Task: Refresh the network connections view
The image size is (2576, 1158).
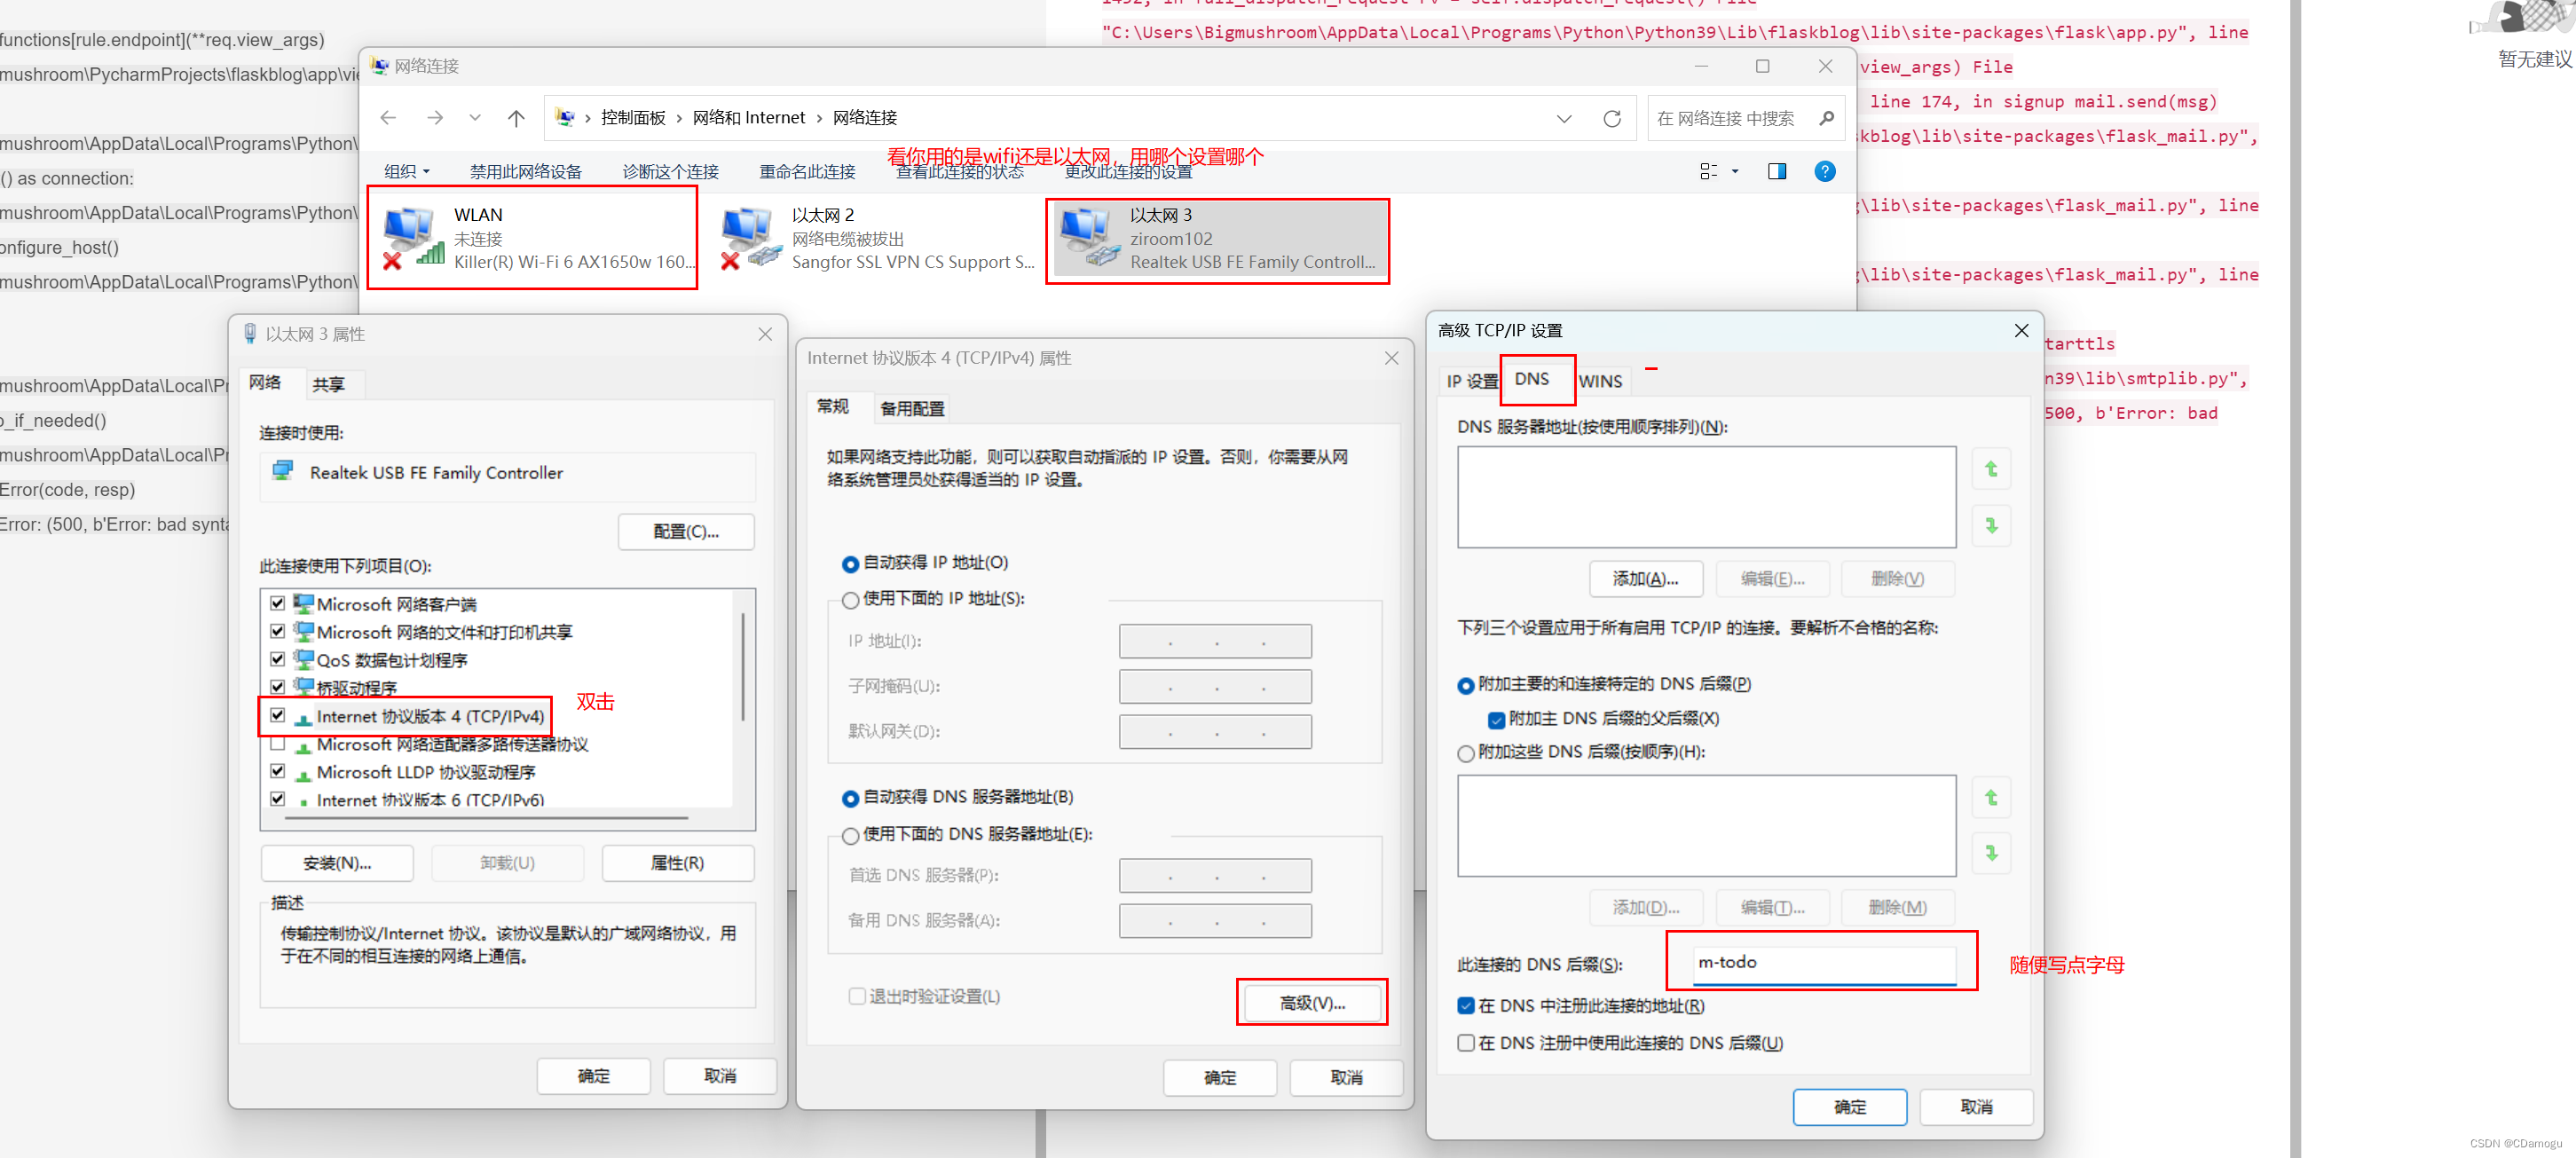Action: coord(1612,117)
